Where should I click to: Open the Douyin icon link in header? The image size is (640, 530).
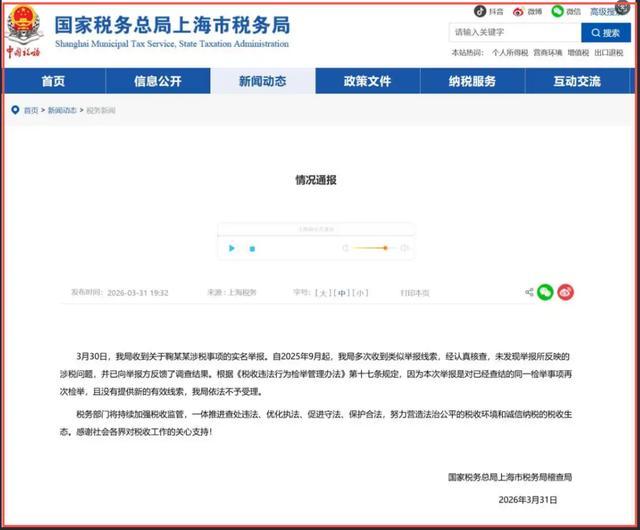pos(480,11)
